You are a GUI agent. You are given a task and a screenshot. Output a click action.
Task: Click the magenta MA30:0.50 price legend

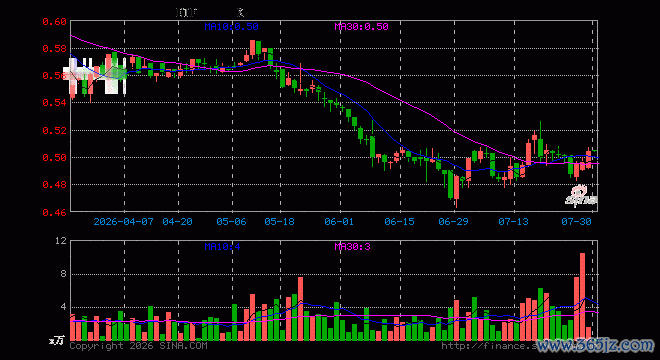pos(362,27)
